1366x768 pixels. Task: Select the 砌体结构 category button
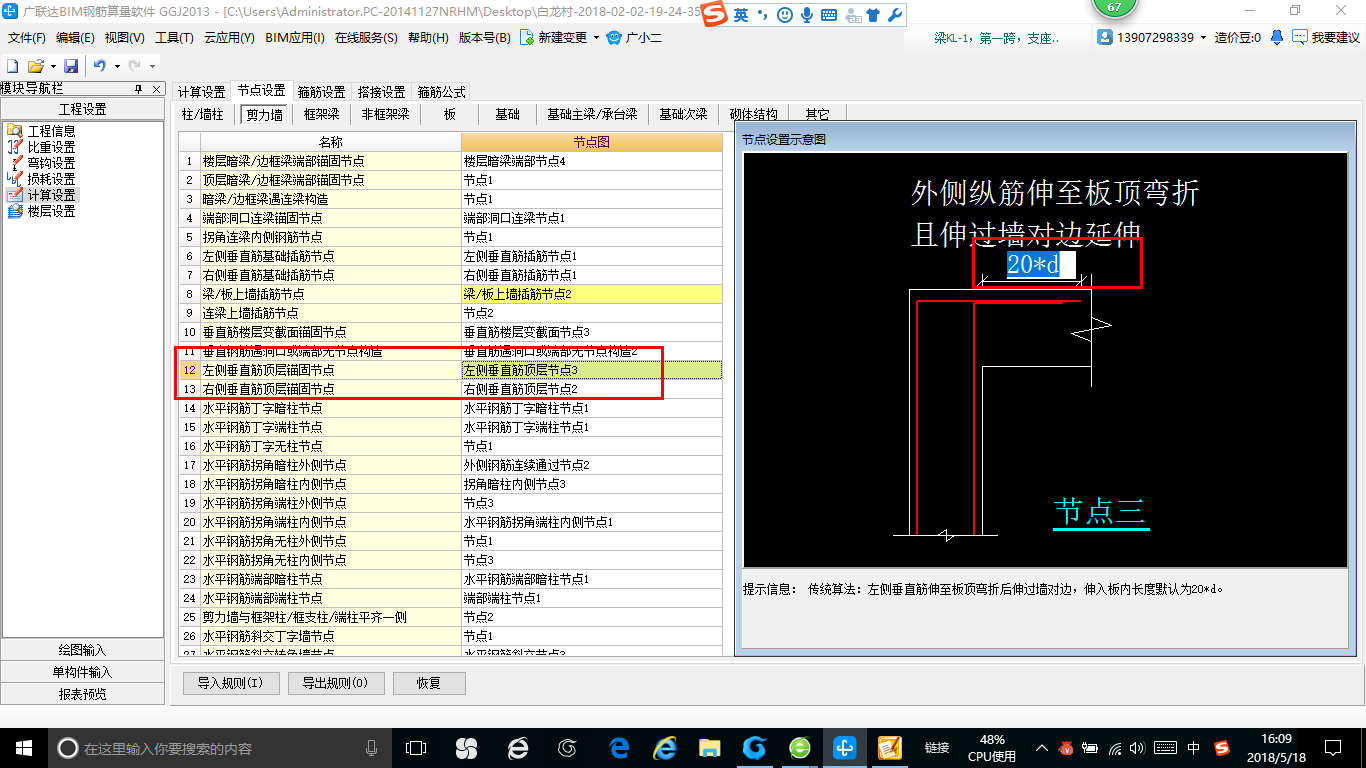click(753, 114)
